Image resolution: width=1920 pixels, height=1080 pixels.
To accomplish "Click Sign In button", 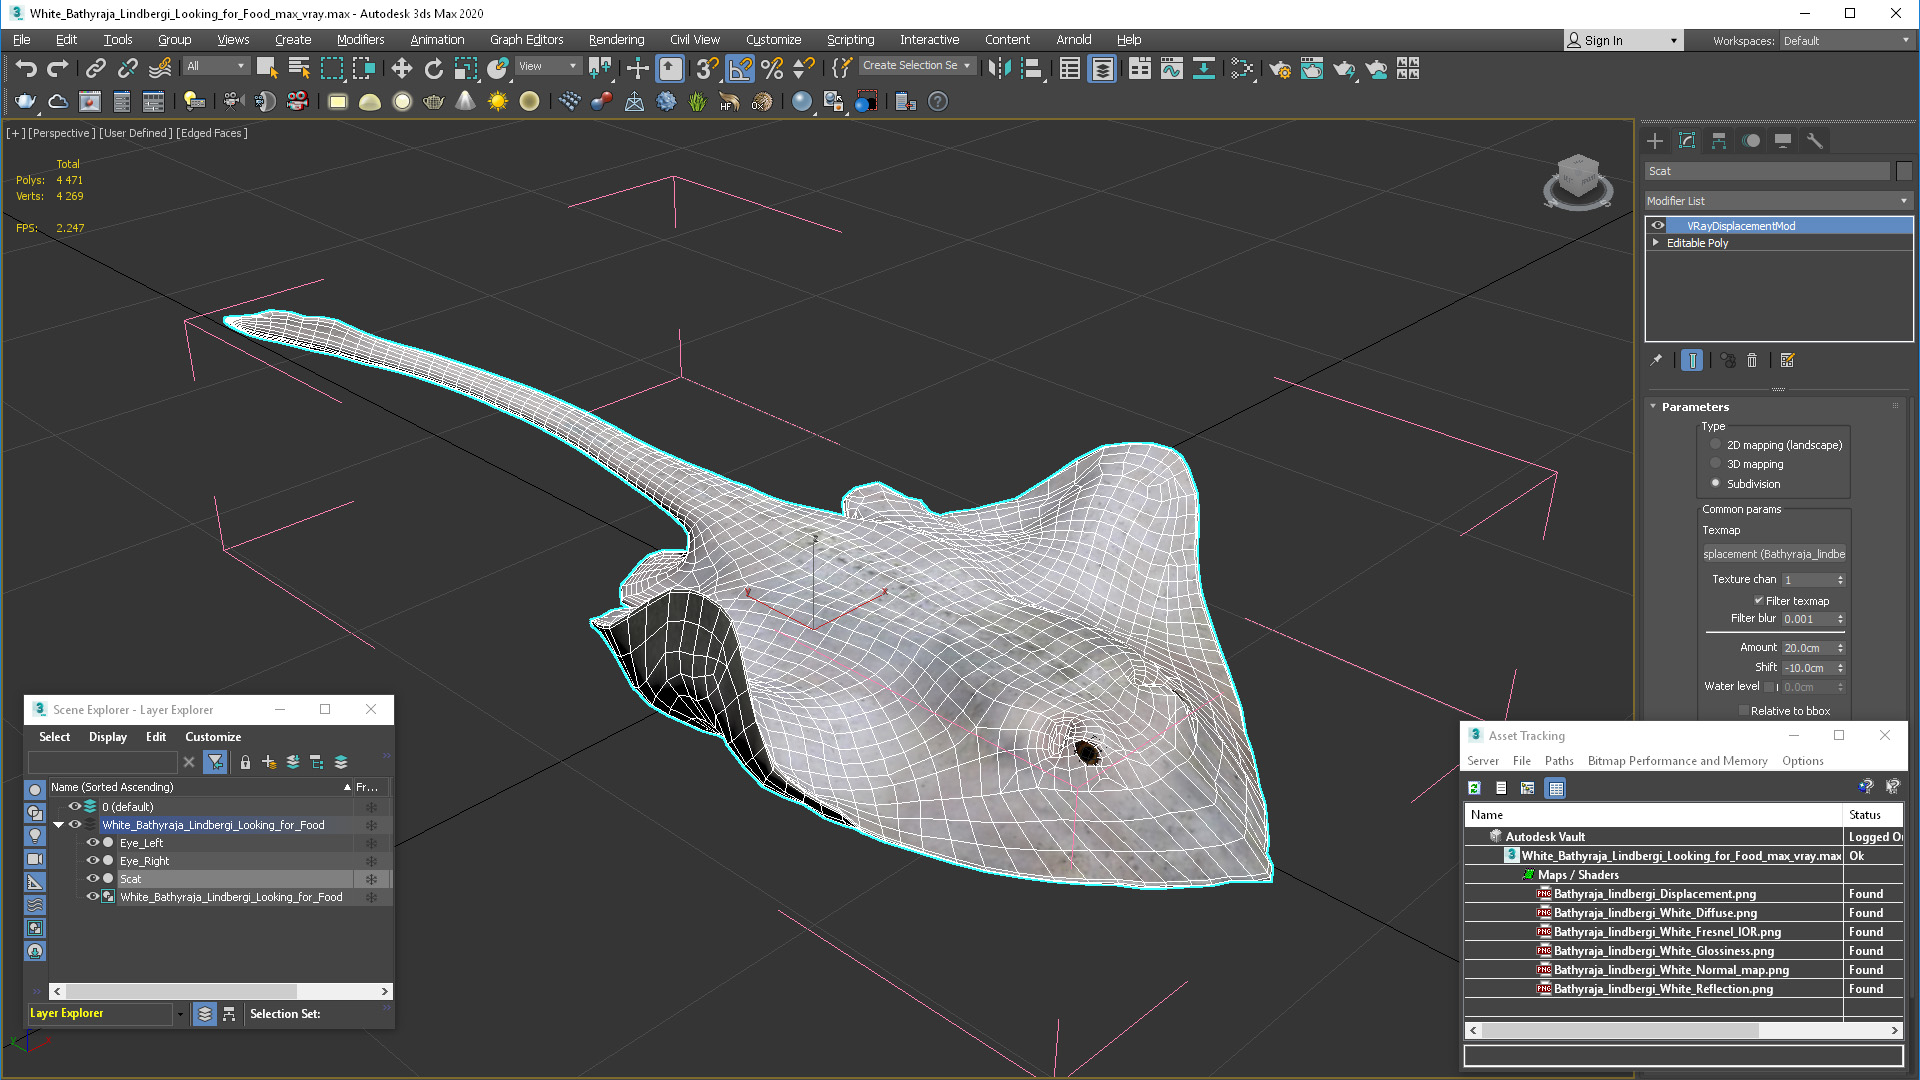I will (x=1603, y=40).
